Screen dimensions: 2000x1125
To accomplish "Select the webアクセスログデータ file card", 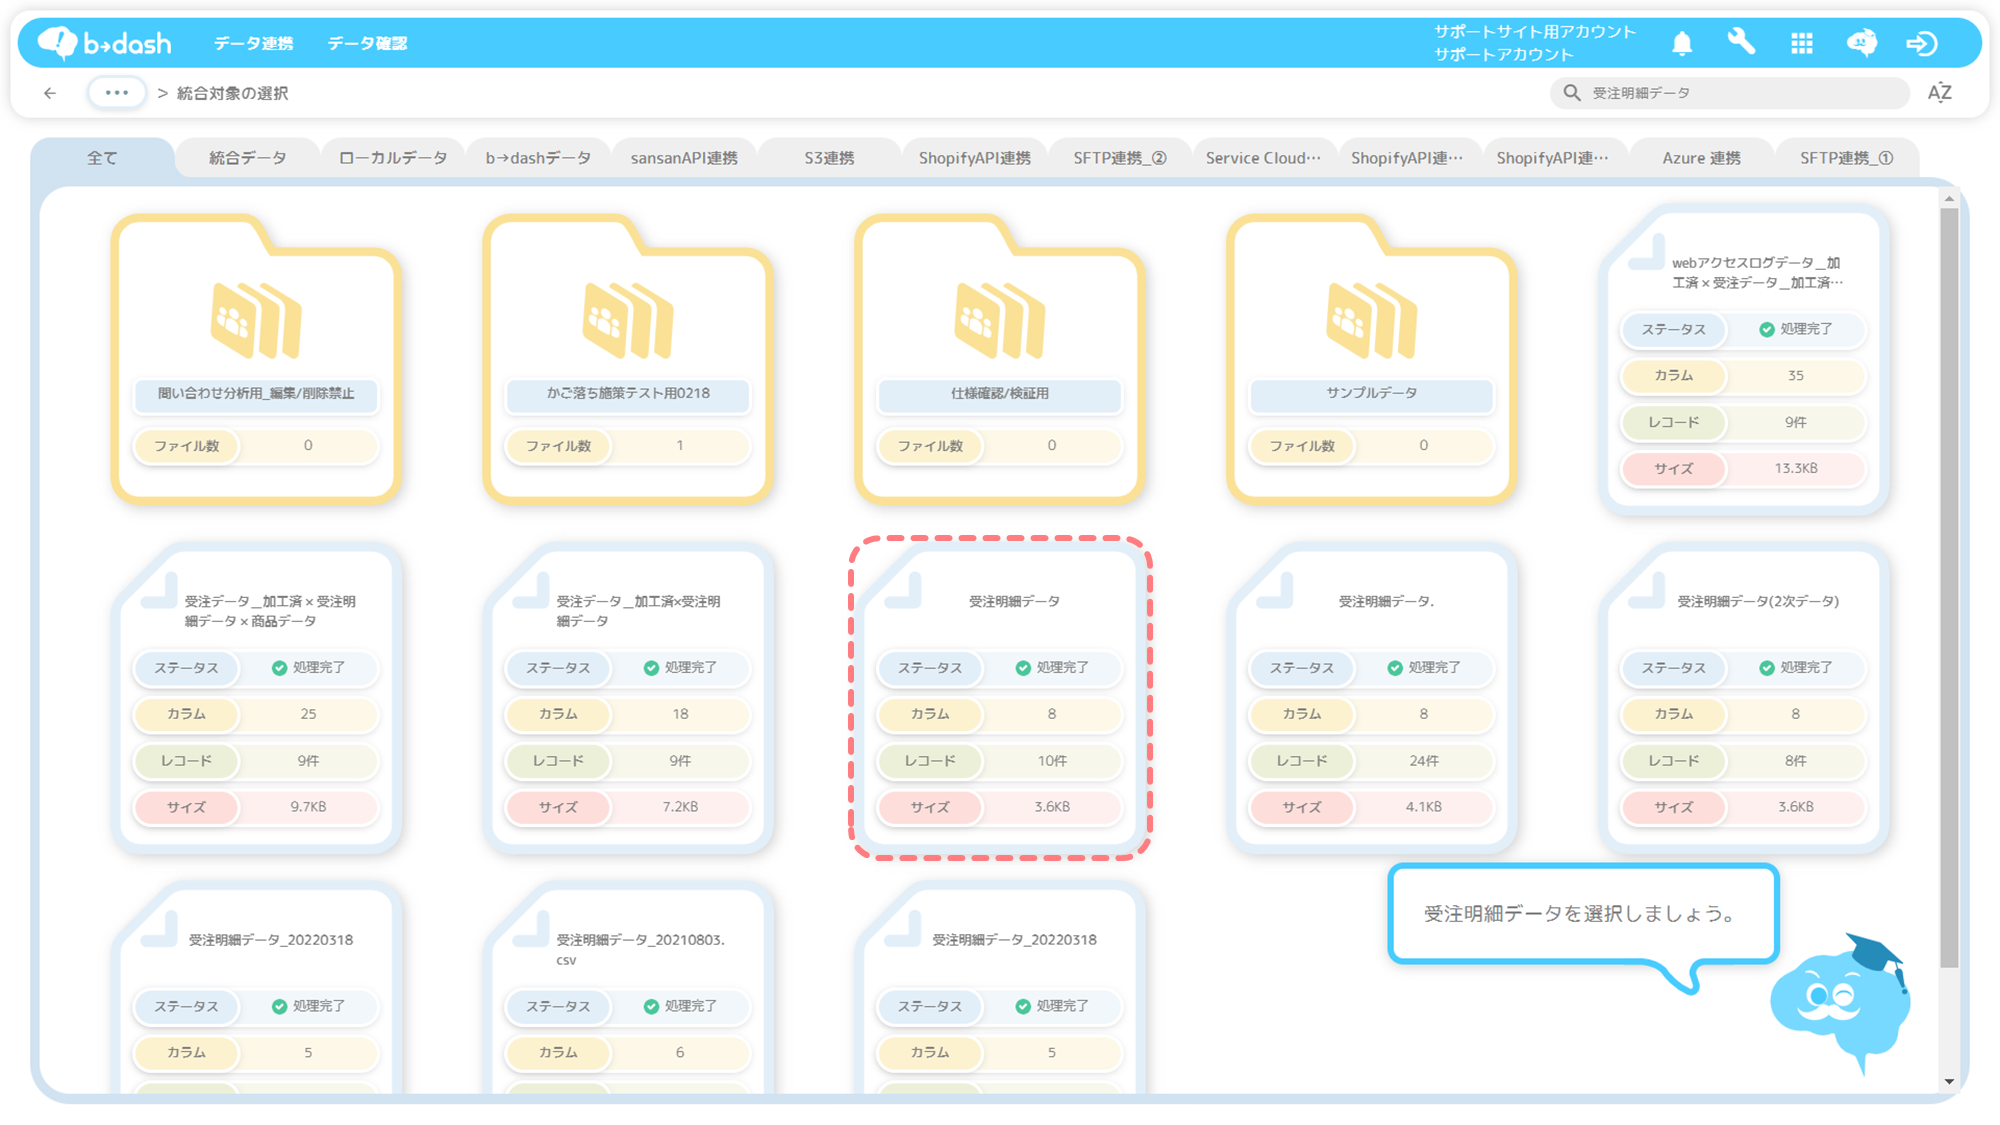I will (1744, 360).
